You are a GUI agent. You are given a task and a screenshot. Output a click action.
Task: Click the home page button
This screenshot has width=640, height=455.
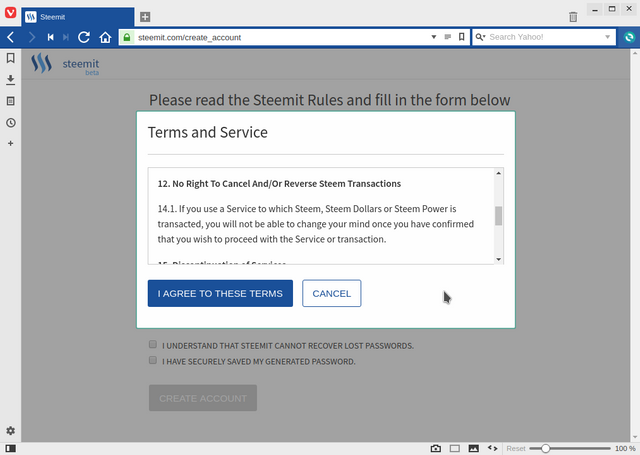(x=105, y=37)
